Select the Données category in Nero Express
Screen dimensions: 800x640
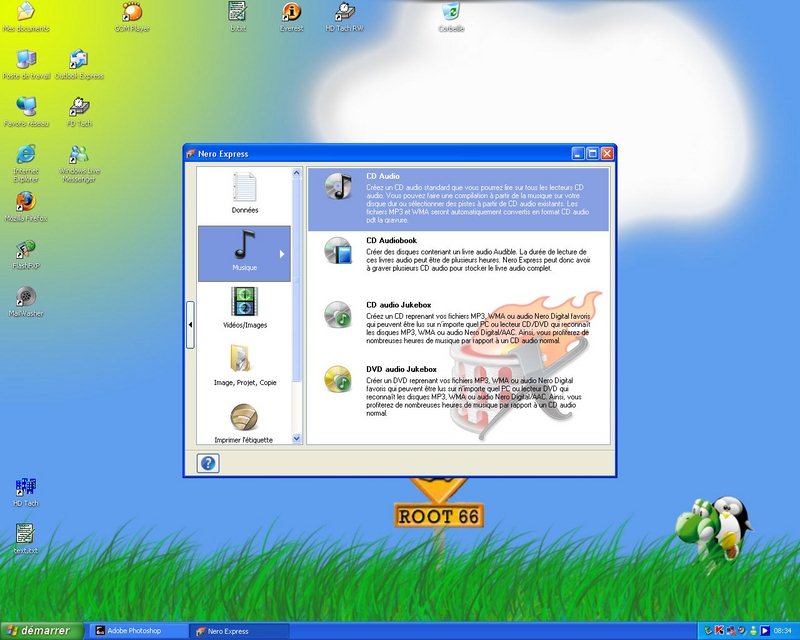click(244, 194)
